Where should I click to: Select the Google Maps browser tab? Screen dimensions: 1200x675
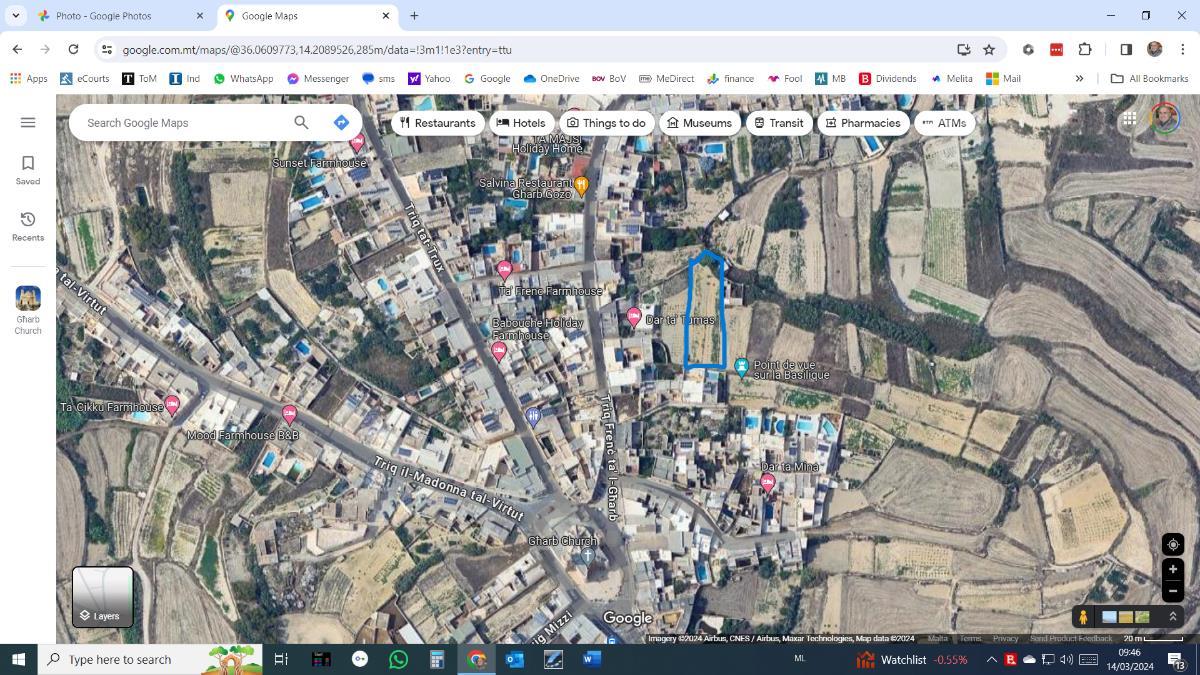point(305,16)
